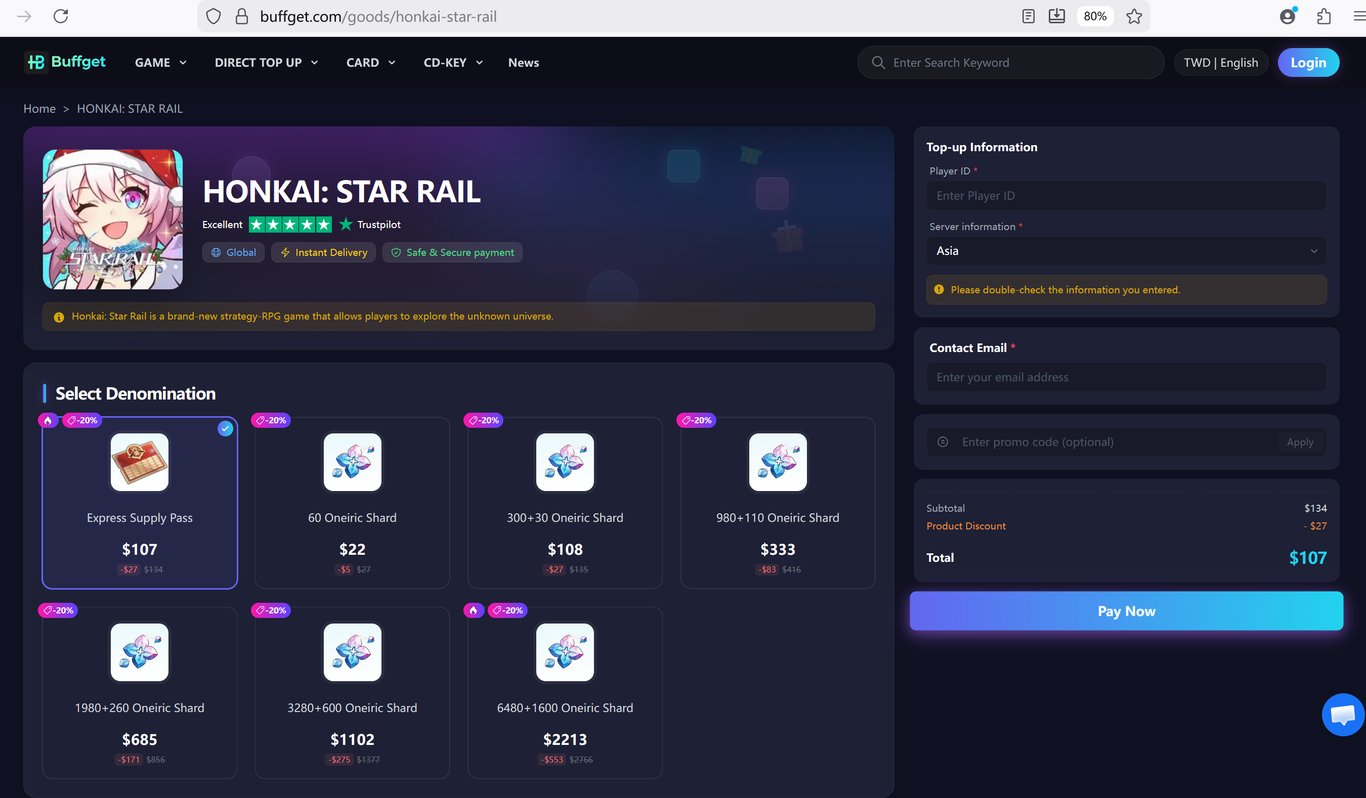The image size is (1366, 798).
Task: Click the Buffget logo
Action: pos(65,62)
